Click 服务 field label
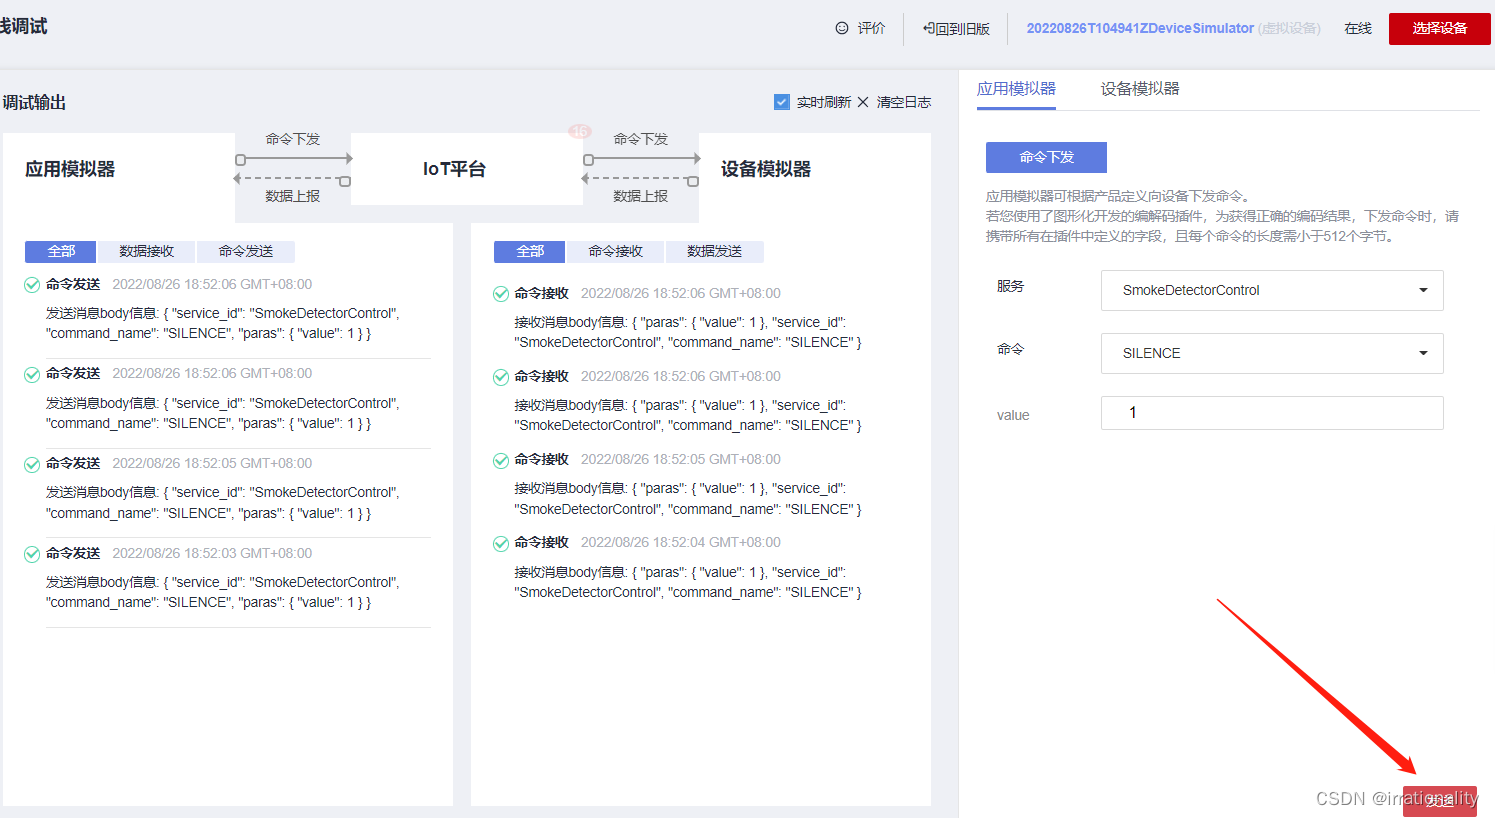1495x818 pixels. (x=1010, y=286)
